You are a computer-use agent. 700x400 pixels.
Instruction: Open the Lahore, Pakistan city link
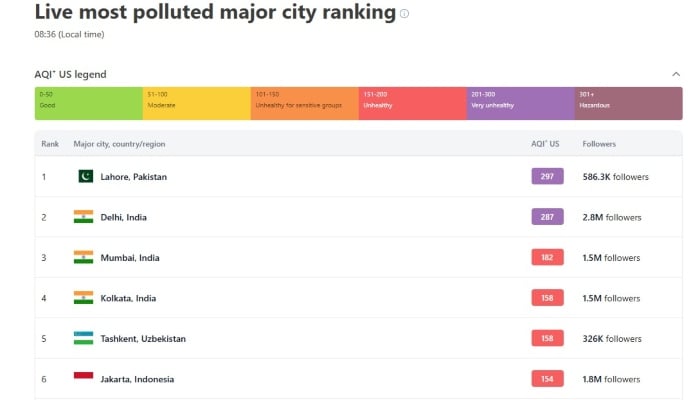[x=134, y=177]
